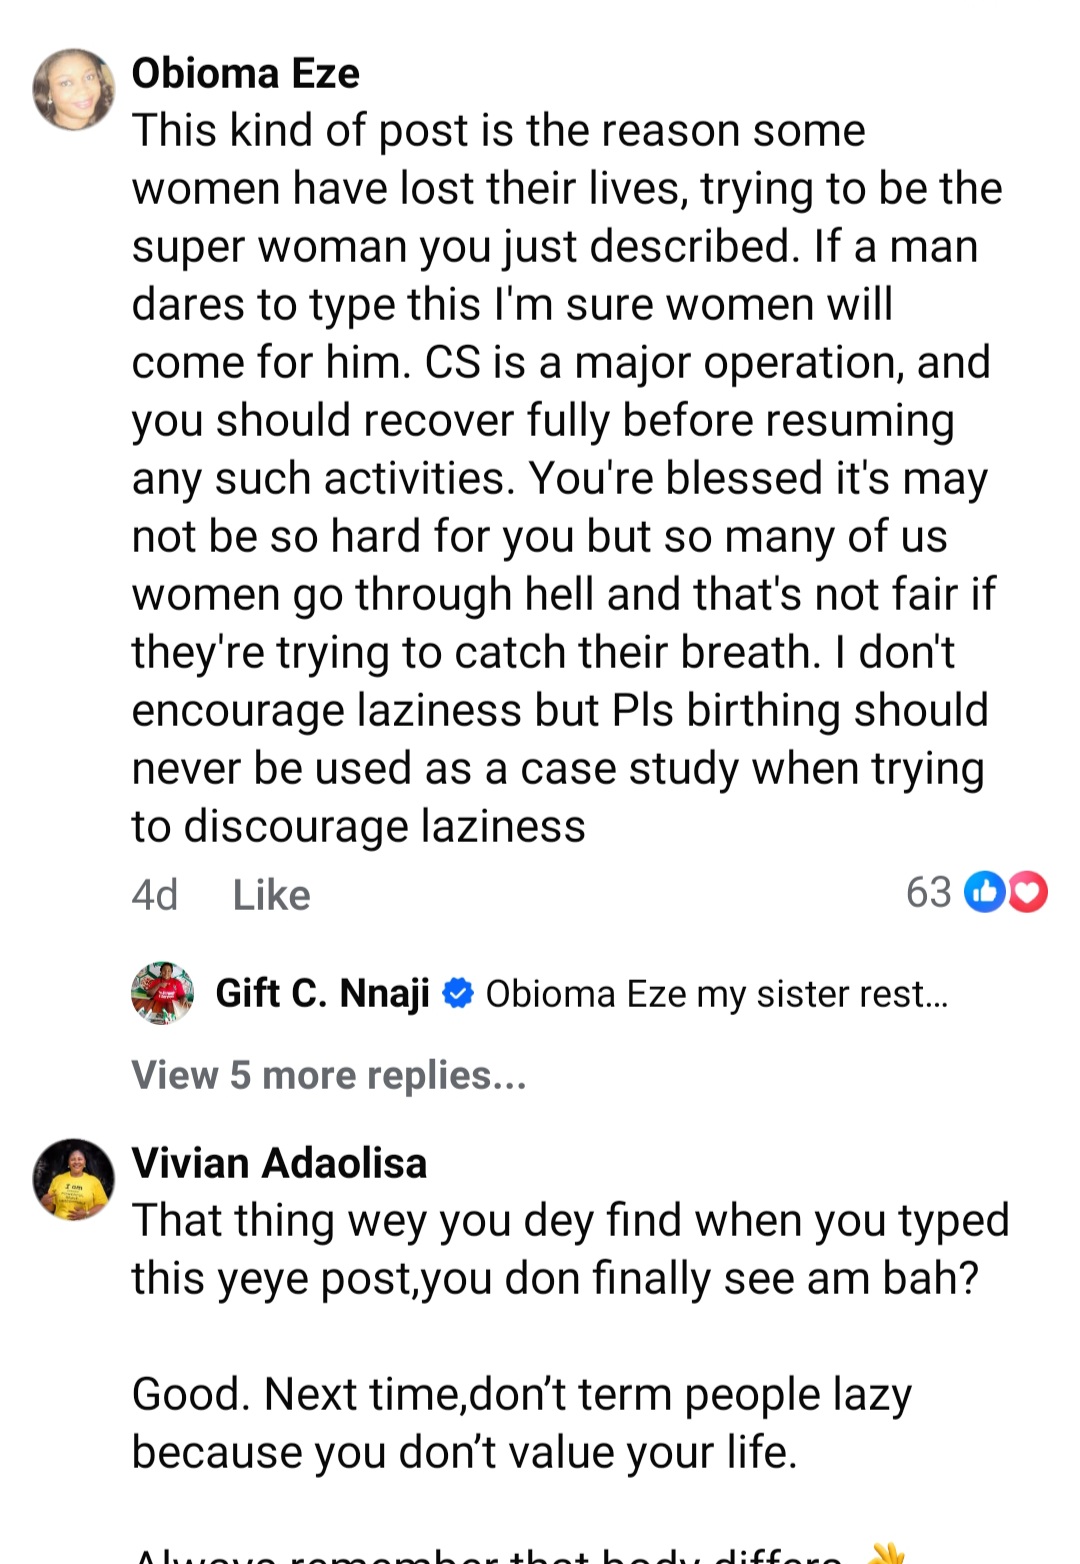The height and width of the screenshot is (1564, 1080).
Task: Click the red heart reaction icon
Action: coord(1028,892)
